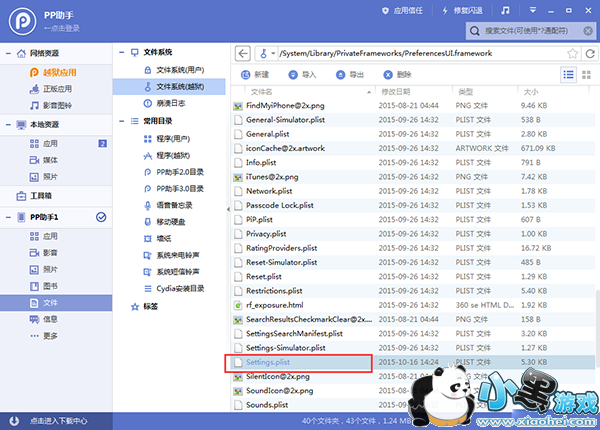Collapse 常用目录 tree node

(x=122, y=121)
